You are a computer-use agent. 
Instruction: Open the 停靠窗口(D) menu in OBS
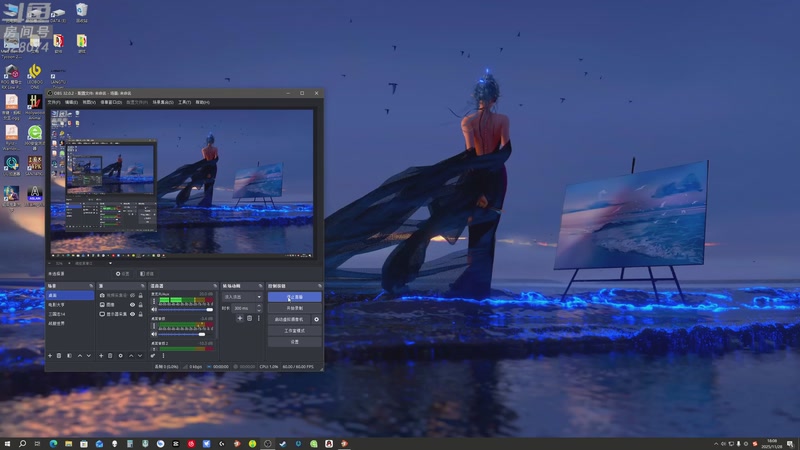pyautogui.click(x=111, y=103)
